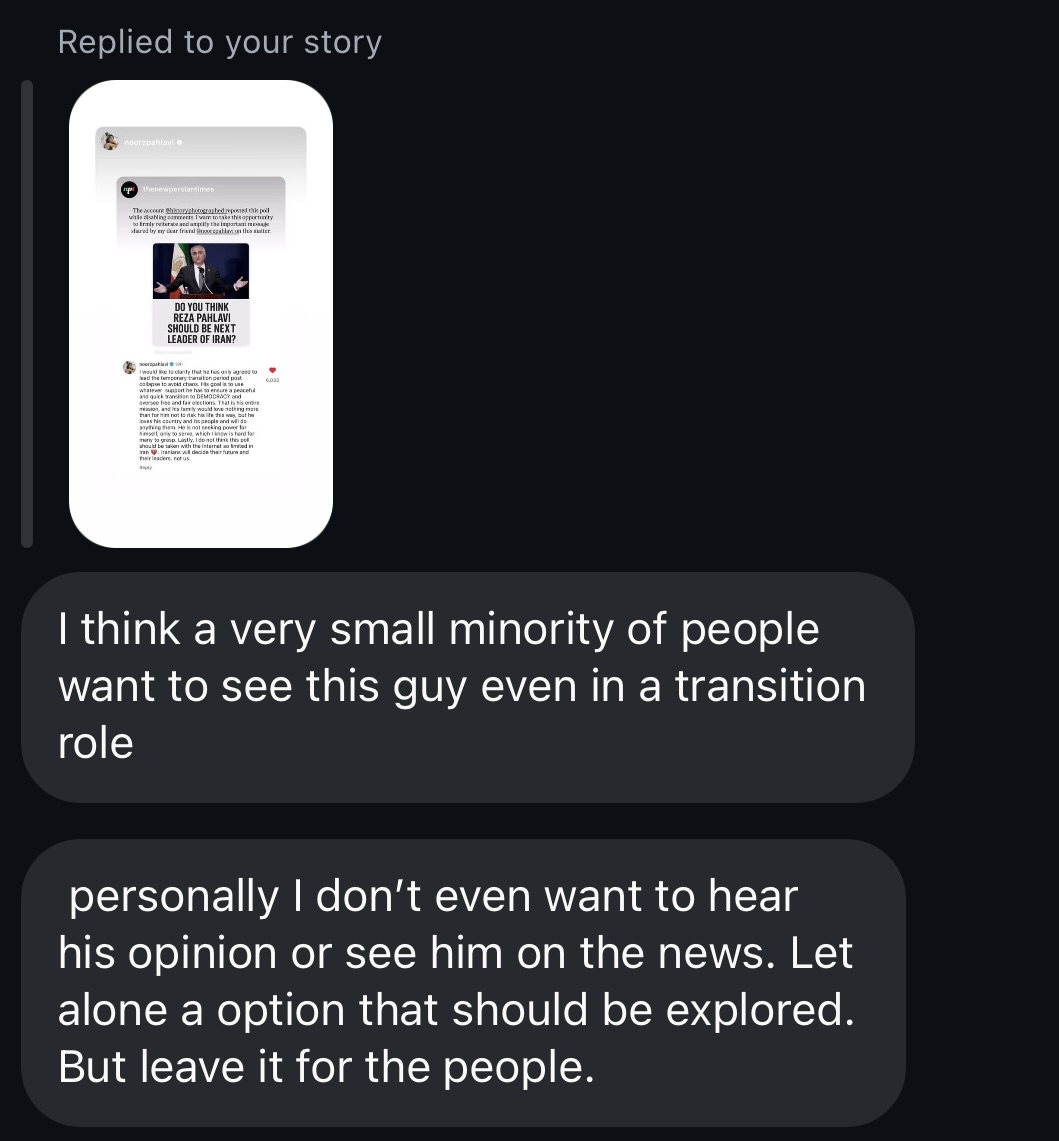
Task: Click the noorzpahlavi username at story top
Action: (149, 143)
